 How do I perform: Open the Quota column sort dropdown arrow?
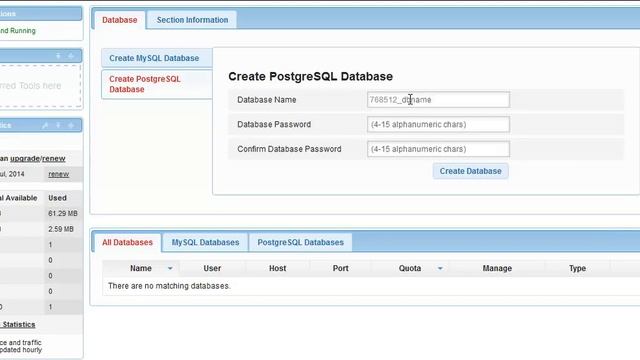(x=440, y=269)
